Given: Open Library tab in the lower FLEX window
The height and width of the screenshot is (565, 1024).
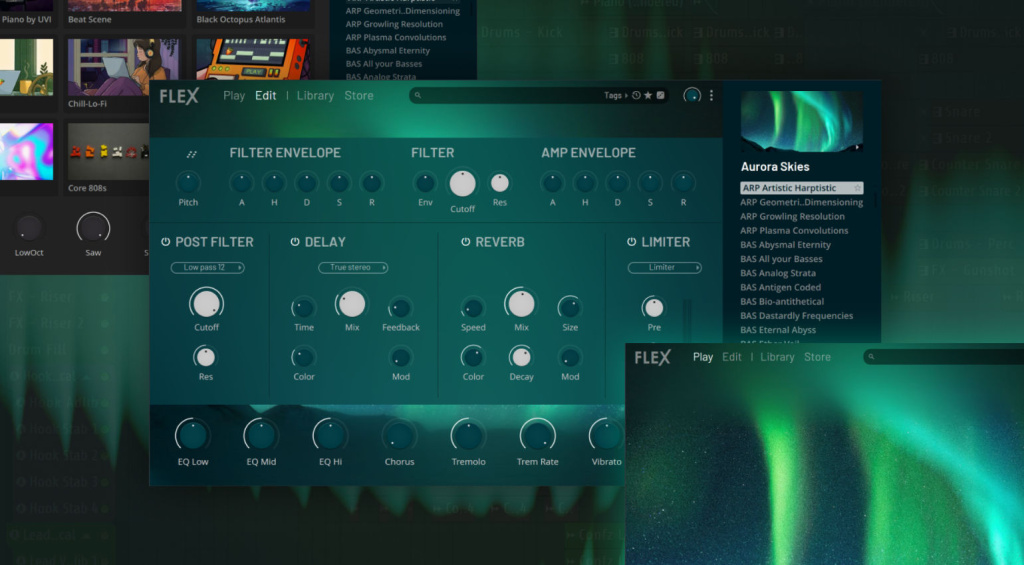Looking at the screenshot, I should 777,357.
